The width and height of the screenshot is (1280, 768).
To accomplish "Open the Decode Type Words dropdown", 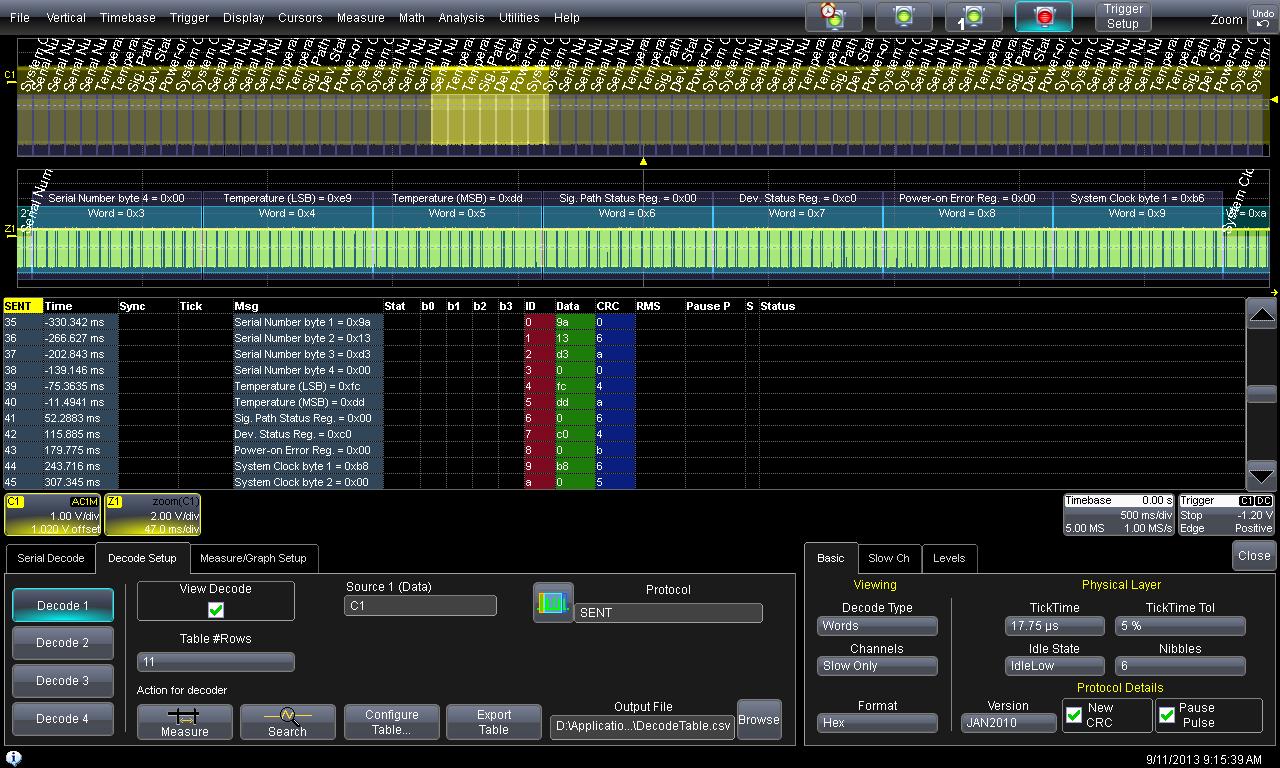I will [x=877, y=626].
